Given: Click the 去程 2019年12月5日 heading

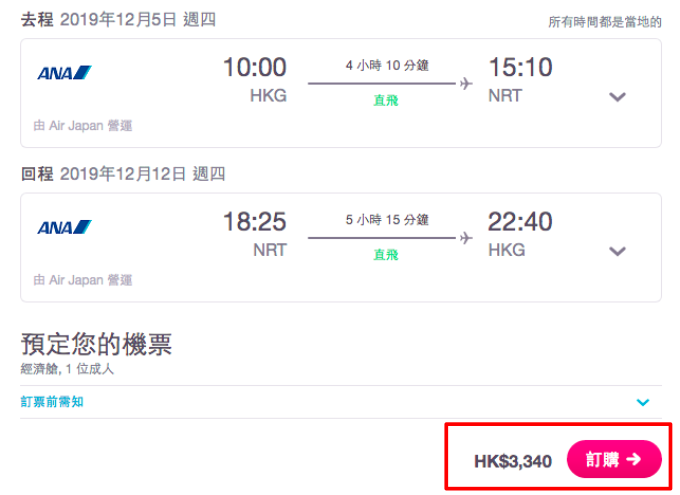Looking at the screenshot, I should [118, 20].
